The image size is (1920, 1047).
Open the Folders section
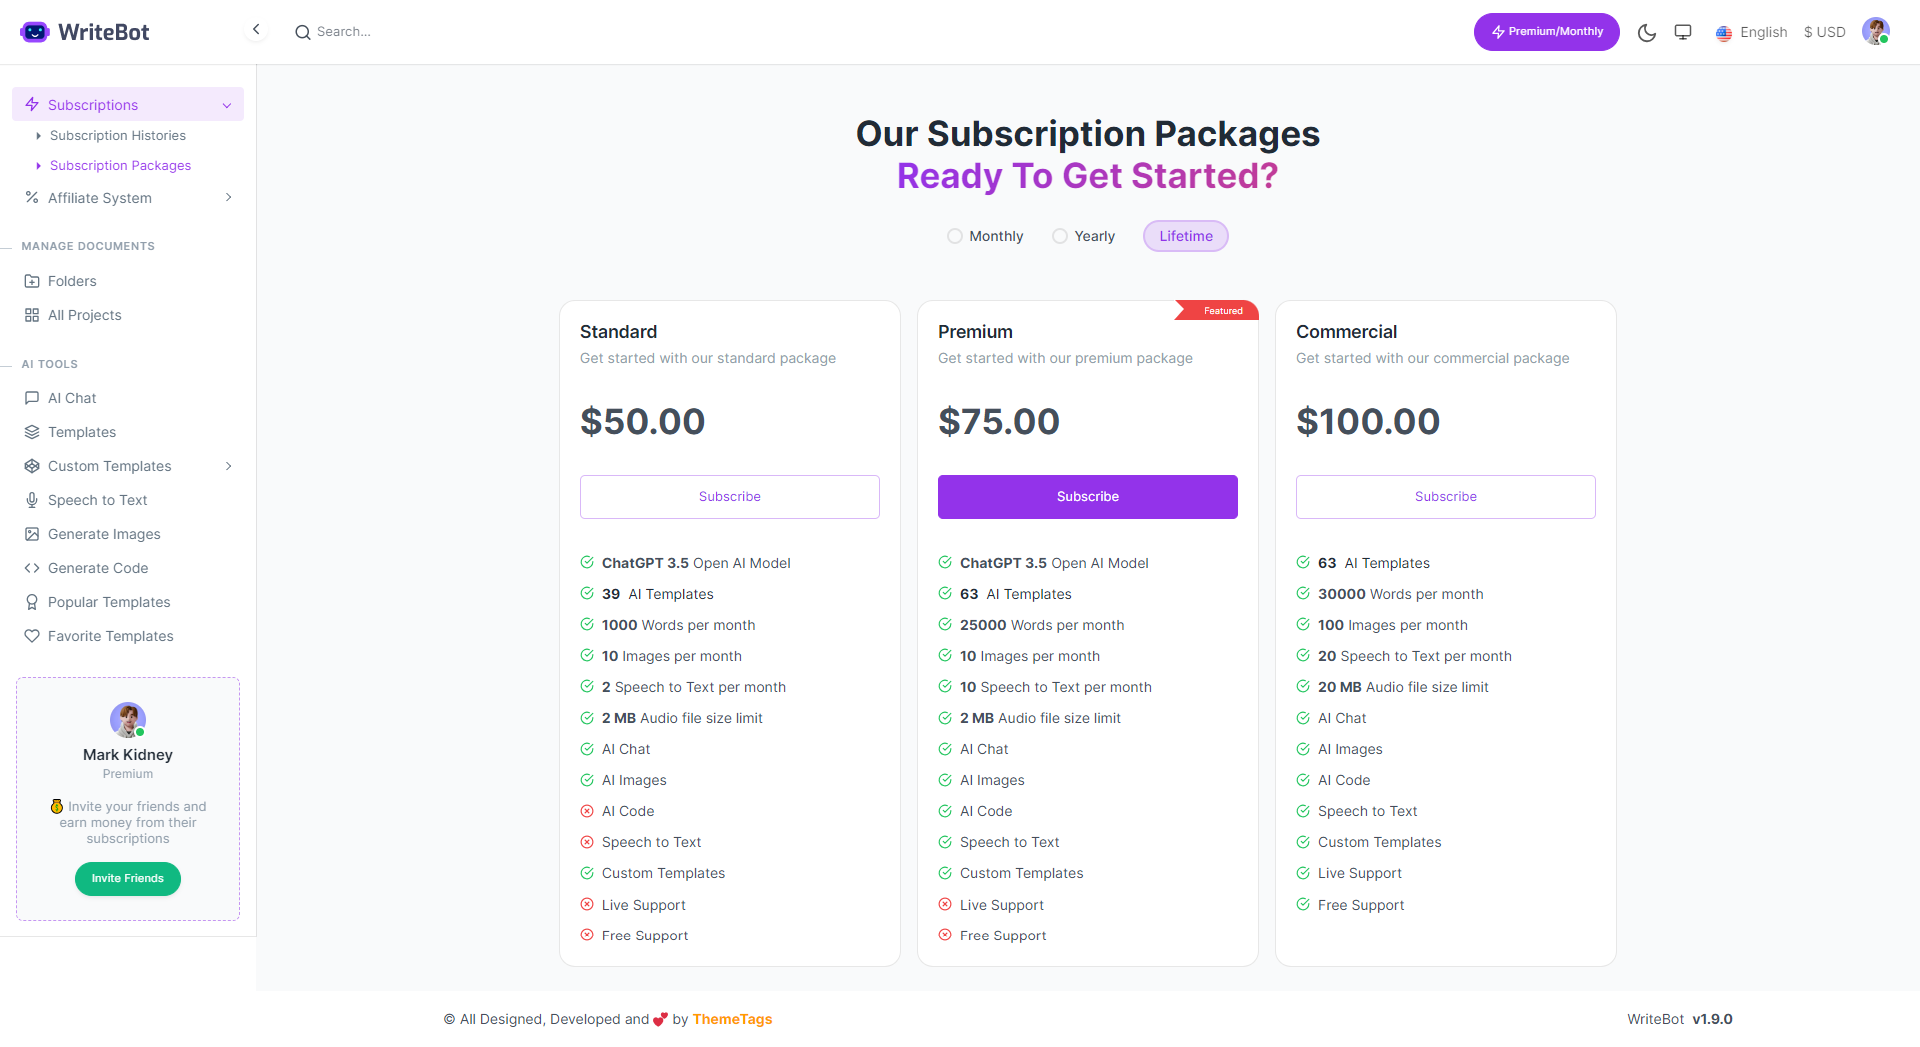[71, 281]
